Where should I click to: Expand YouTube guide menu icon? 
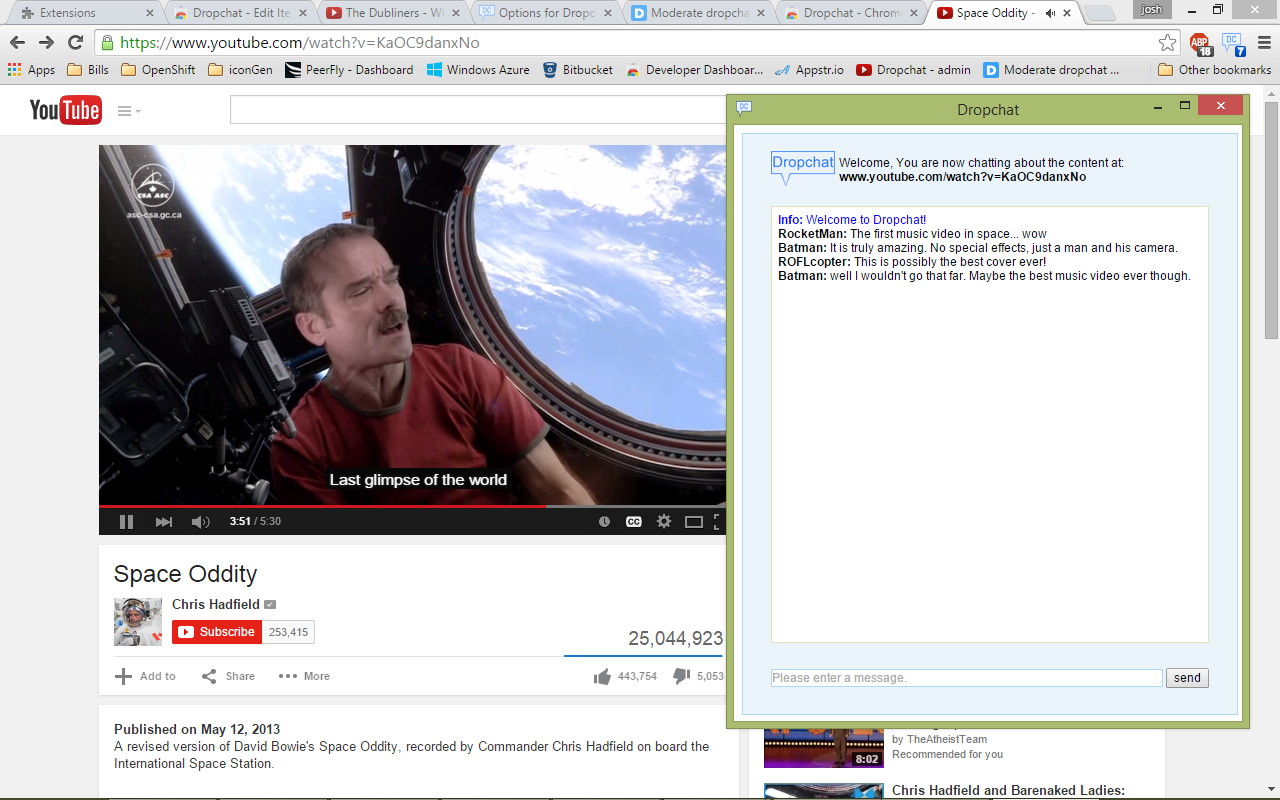129,111
